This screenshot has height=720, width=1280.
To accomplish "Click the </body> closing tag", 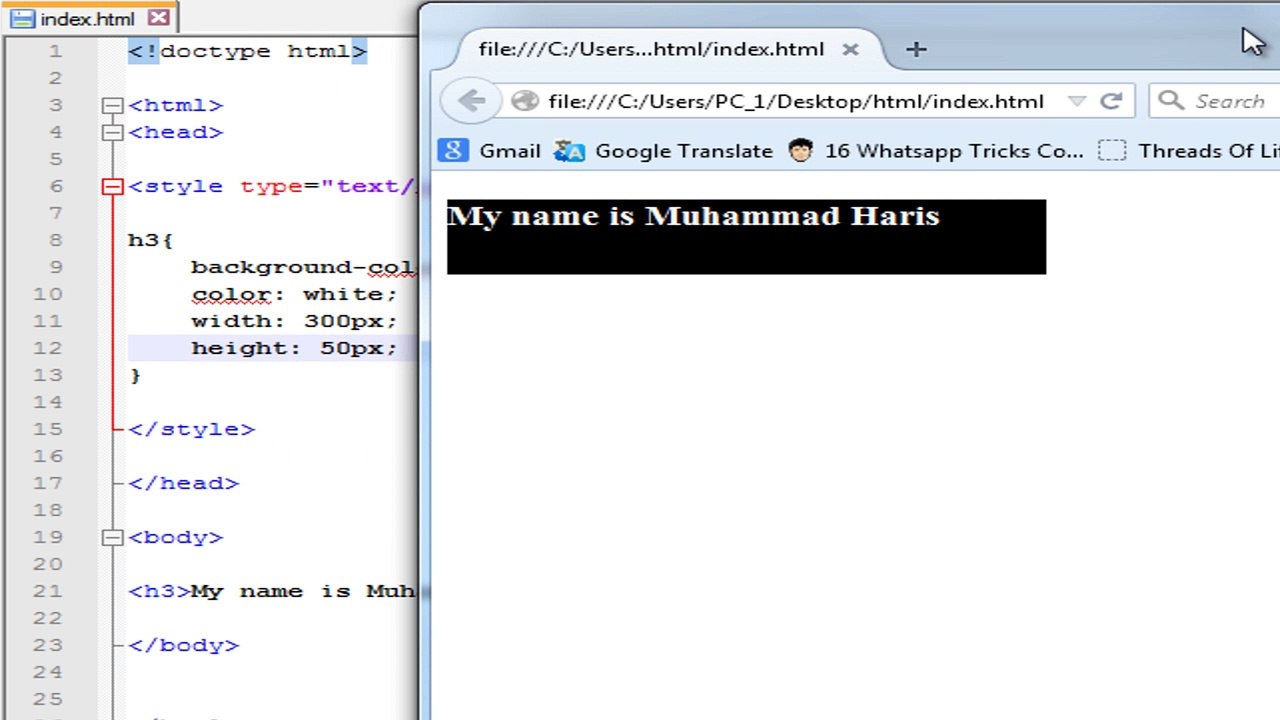I will 184,645.
